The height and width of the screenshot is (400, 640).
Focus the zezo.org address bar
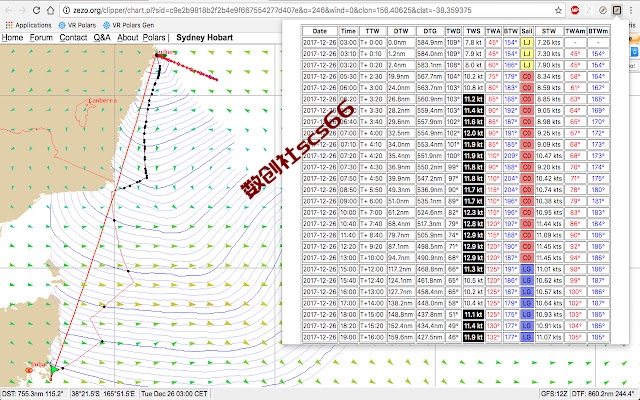click(x=310, y=11)
